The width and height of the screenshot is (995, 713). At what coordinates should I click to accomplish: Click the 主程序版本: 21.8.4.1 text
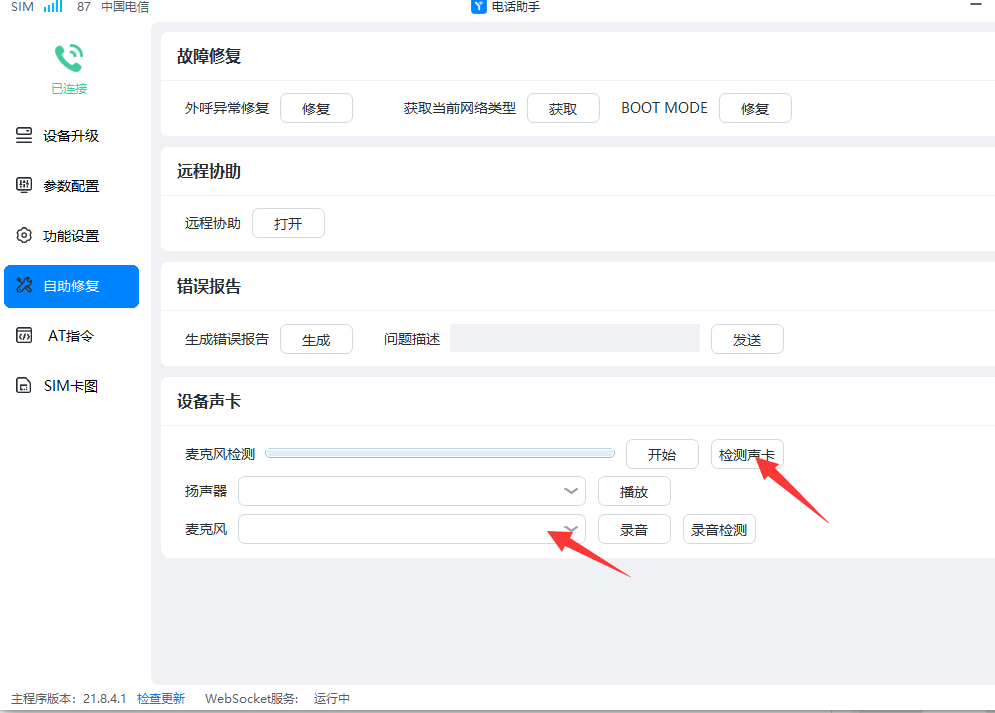(x=69, y=698)
